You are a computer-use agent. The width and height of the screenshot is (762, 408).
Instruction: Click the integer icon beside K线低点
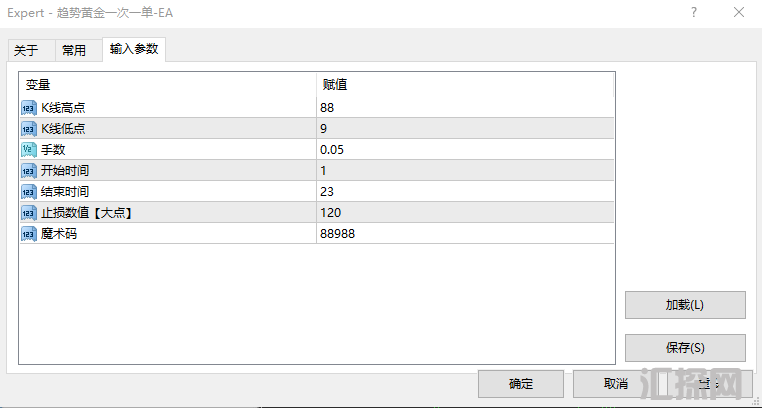[x=29, y=129]
